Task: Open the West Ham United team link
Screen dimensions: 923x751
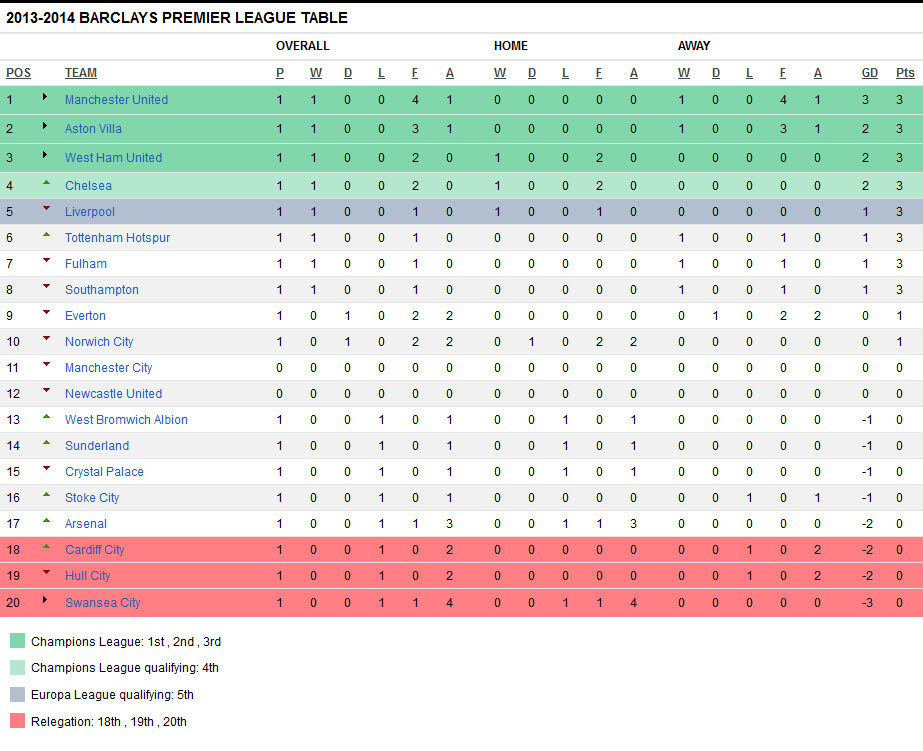Action: pos(113,158)
